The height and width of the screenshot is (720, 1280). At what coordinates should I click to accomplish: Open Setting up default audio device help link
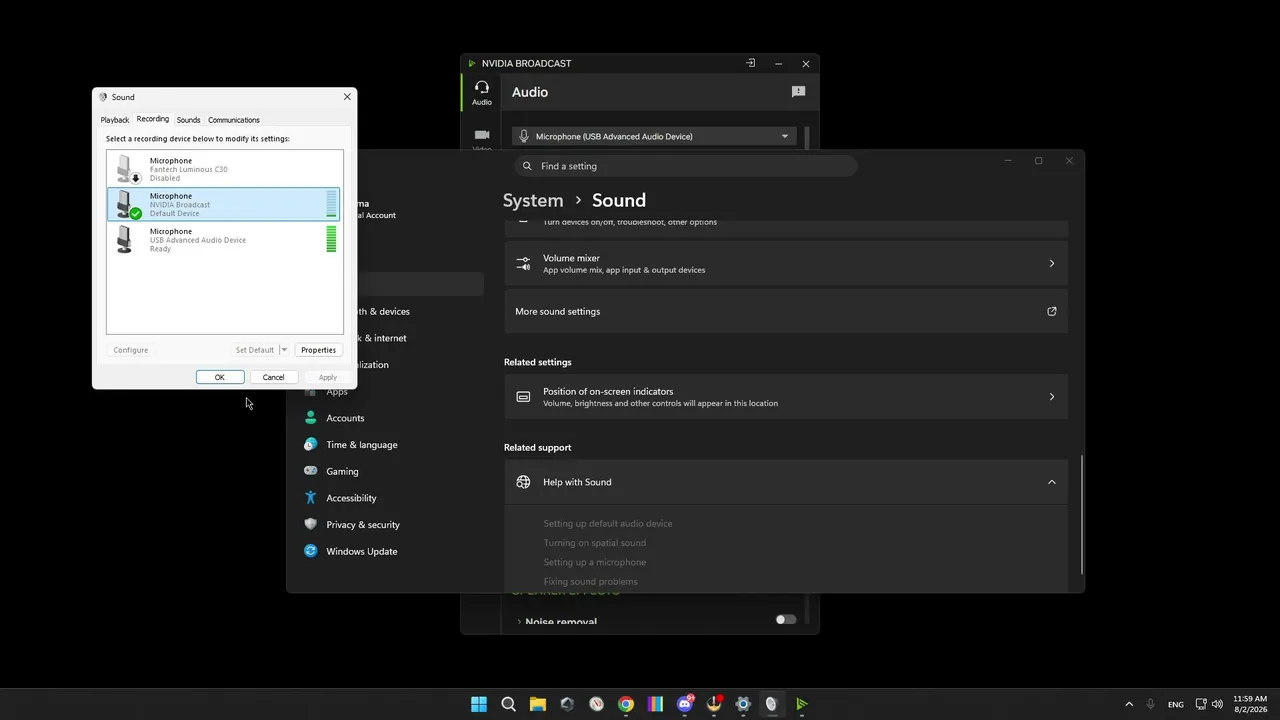608,524
